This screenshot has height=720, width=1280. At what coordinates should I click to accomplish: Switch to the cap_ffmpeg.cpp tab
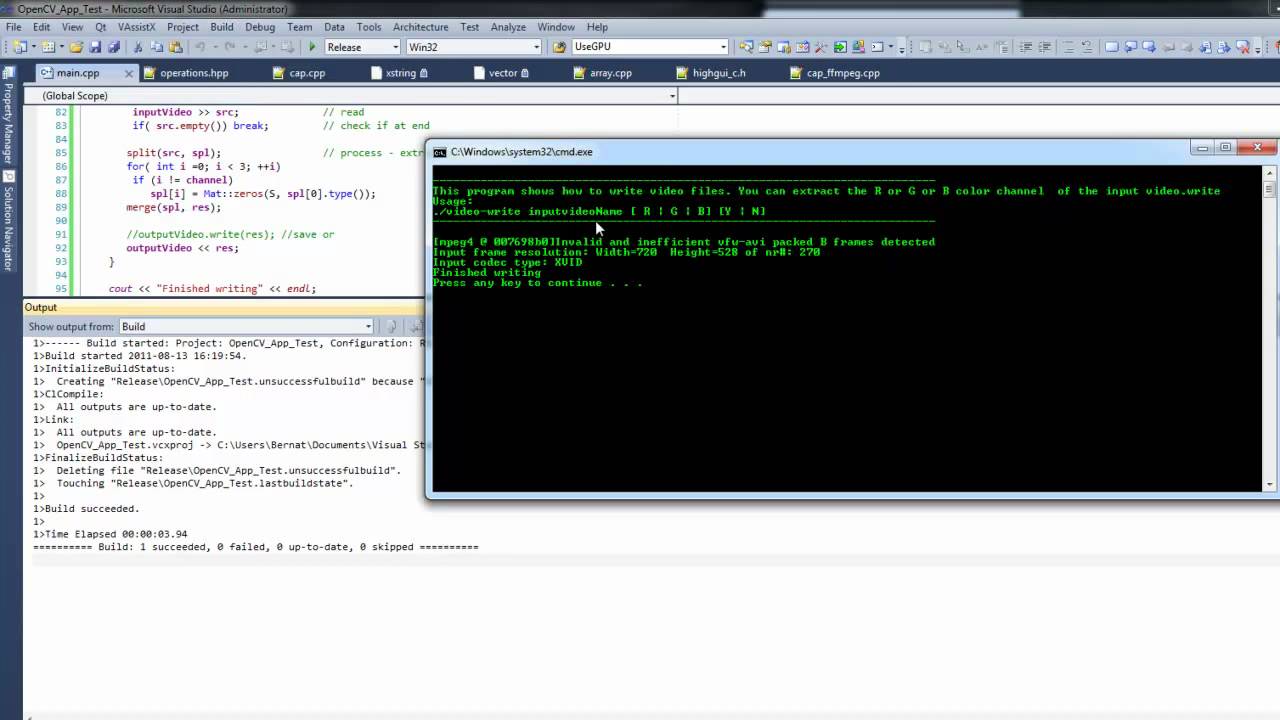[x=843, y=73]
